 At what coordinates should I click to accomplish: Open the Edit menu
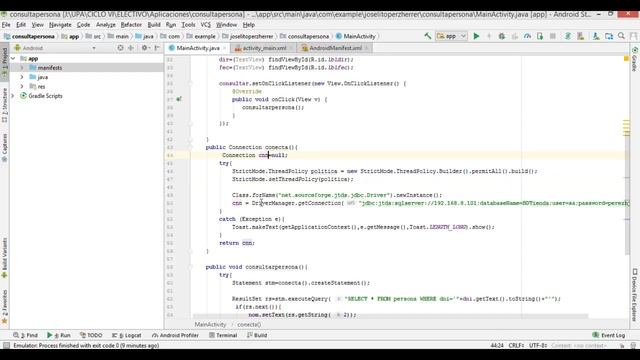pos(21,25)
